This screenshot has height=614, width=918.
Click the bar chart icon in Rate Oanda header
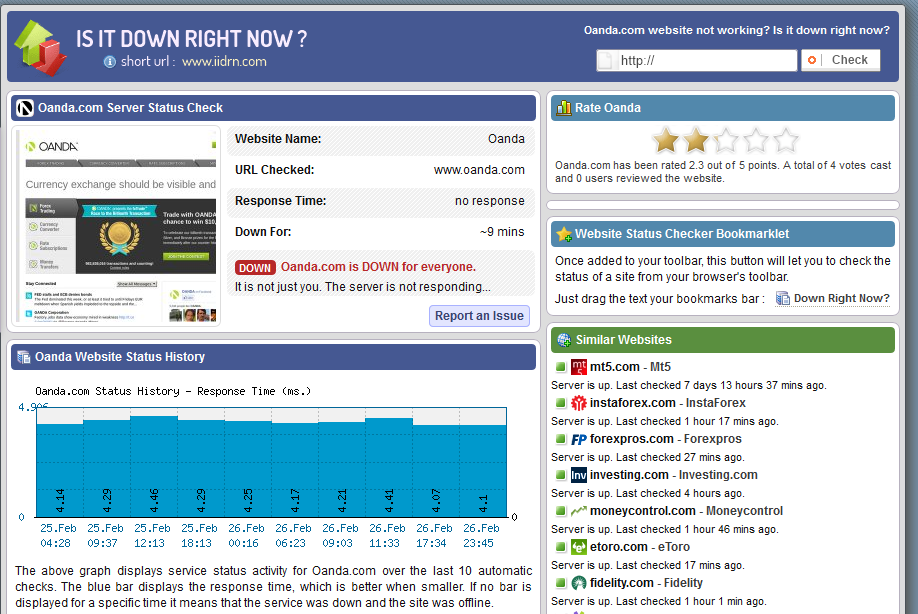[x=563, y=108]
